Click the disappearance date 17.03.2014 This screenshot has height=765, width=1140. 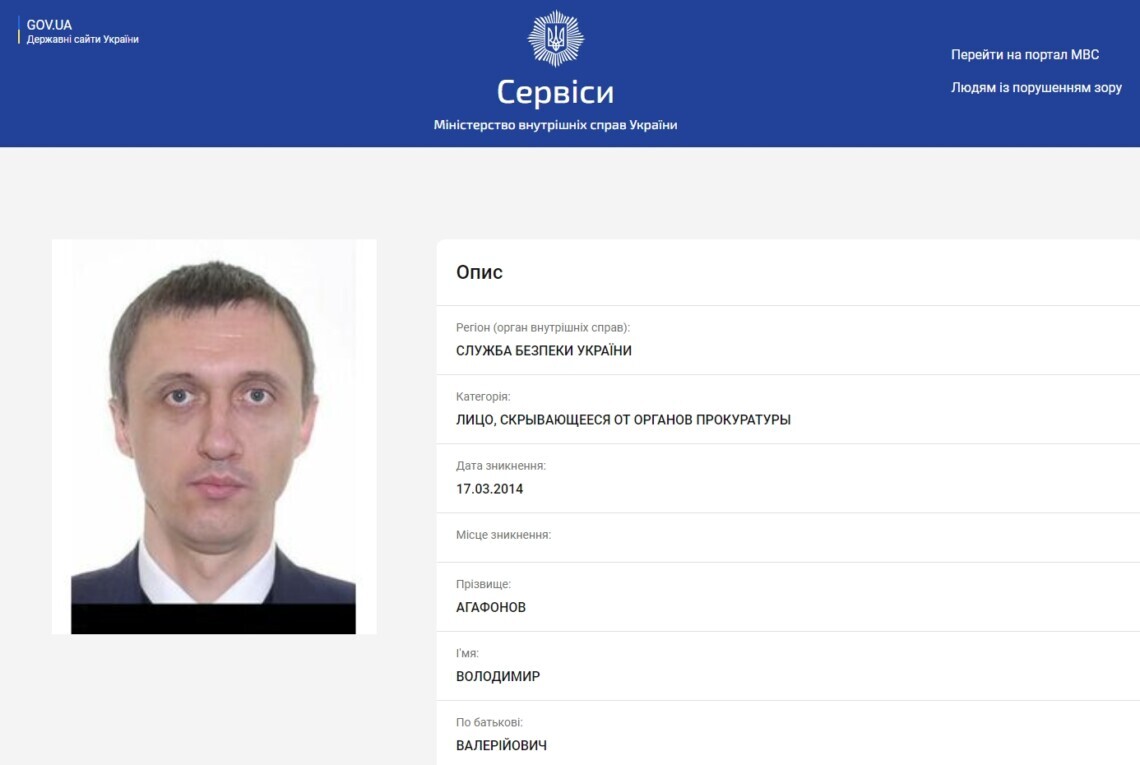[x=489, y=489]
